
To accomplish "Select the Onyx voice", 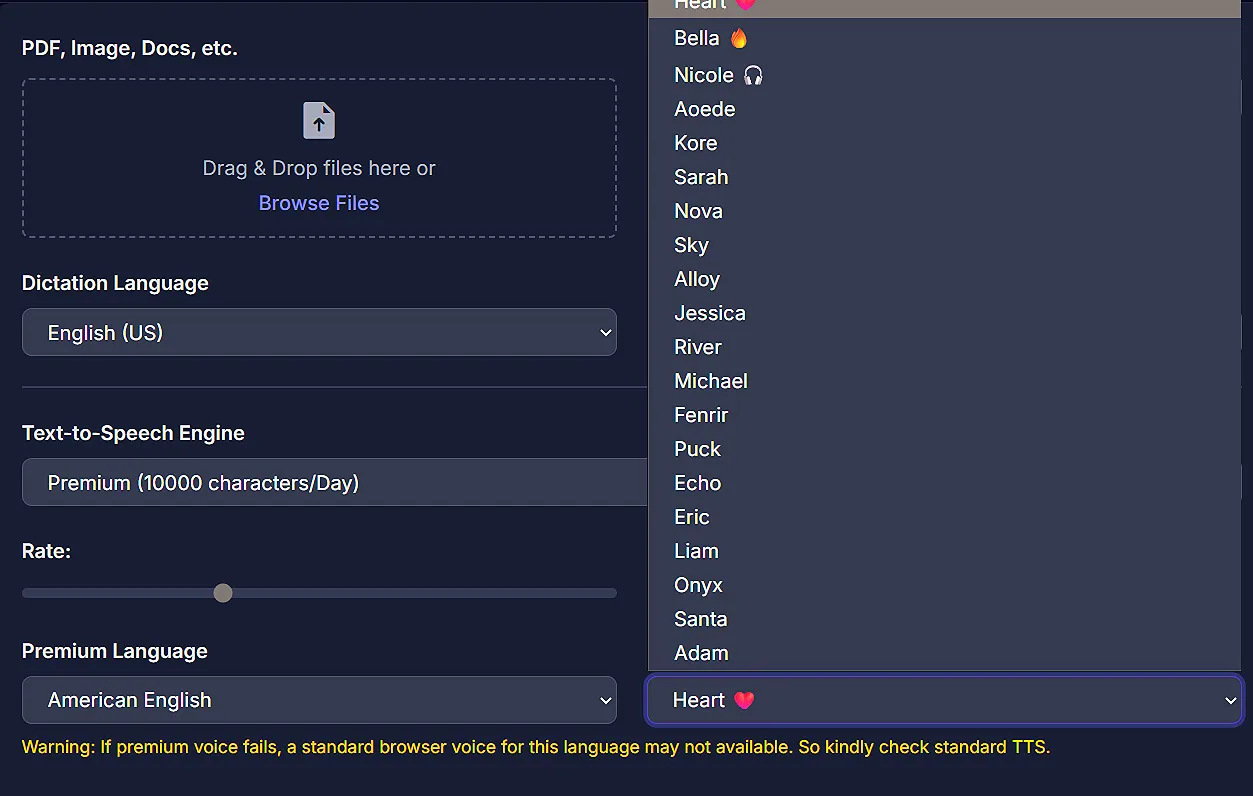I will pos(698,585).
